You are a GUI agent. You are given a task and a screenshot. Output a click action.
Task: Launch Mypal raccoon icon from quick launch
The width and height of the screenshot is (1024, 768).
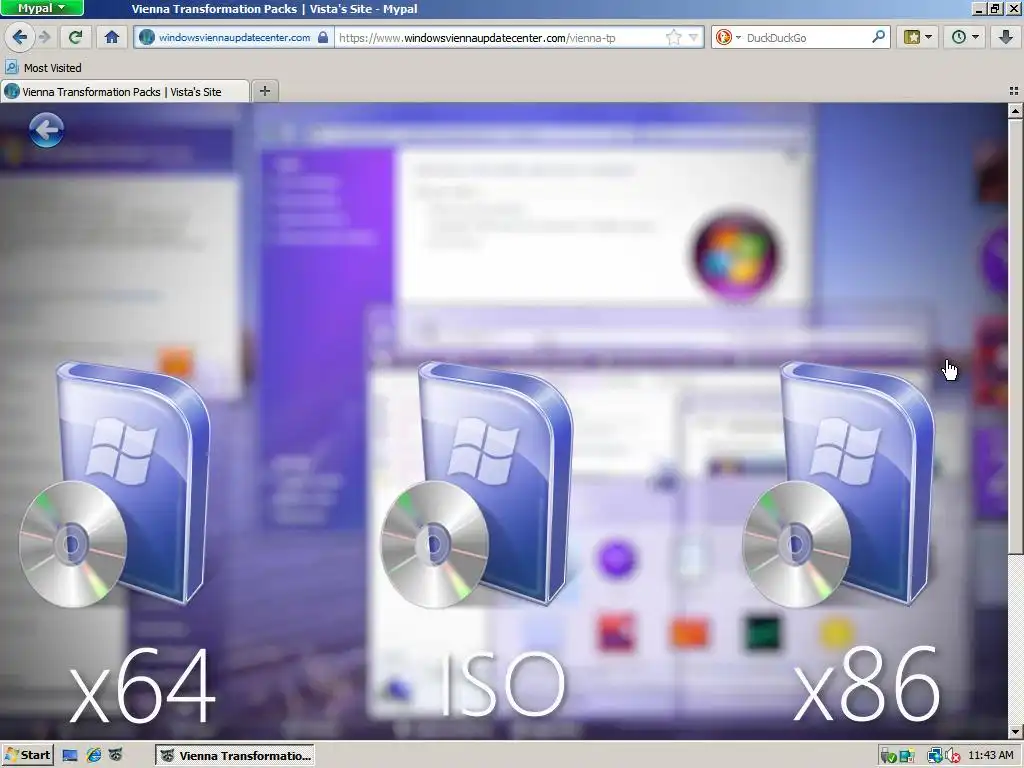pyautogui.click(x=116, y=756)
